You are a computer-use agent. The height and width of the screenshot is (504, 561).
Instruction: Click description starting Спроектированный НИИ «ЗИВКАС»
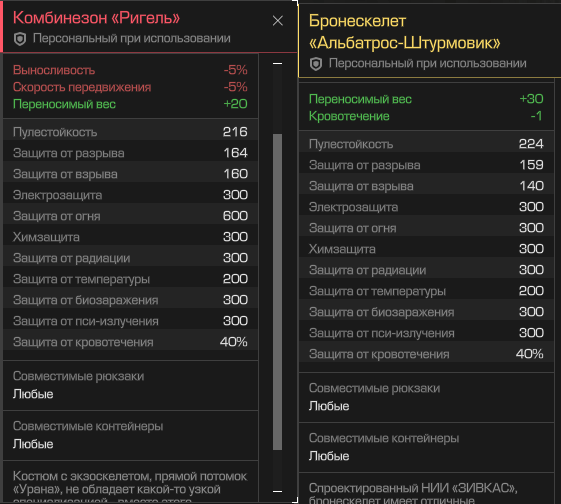click(413, 493)
